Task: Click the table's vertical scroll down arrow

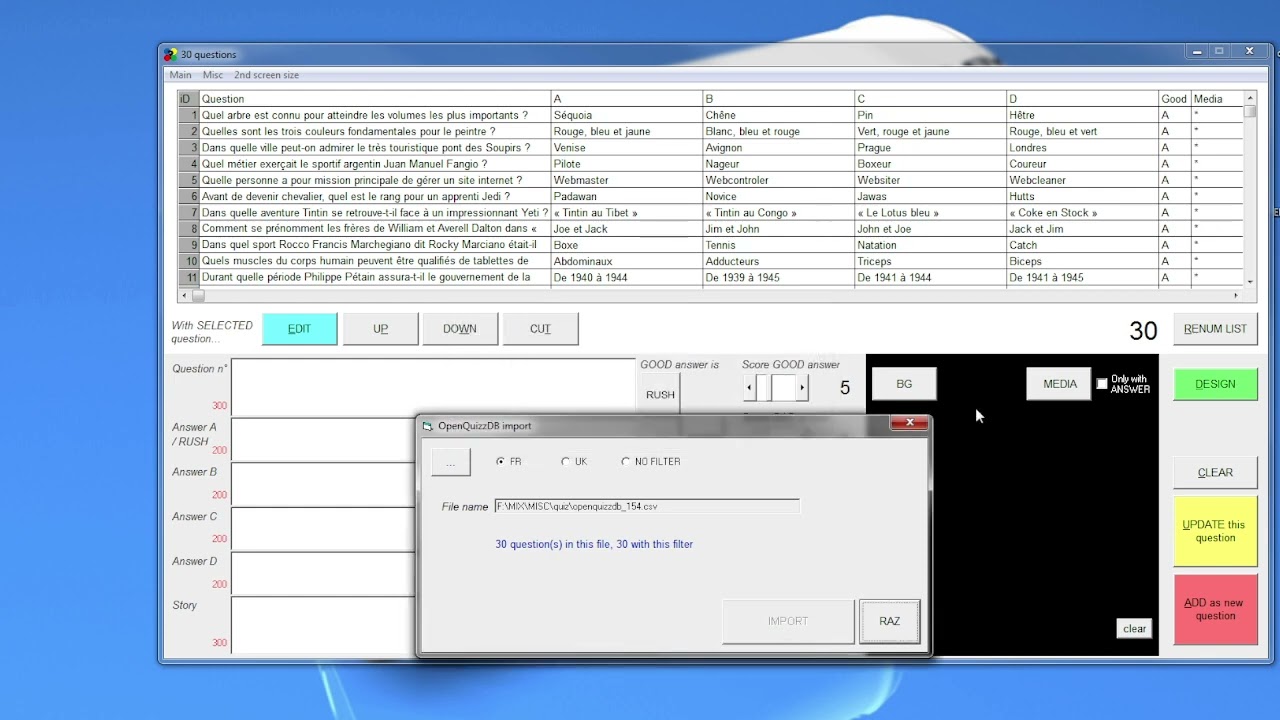Action: (1250, 283)
